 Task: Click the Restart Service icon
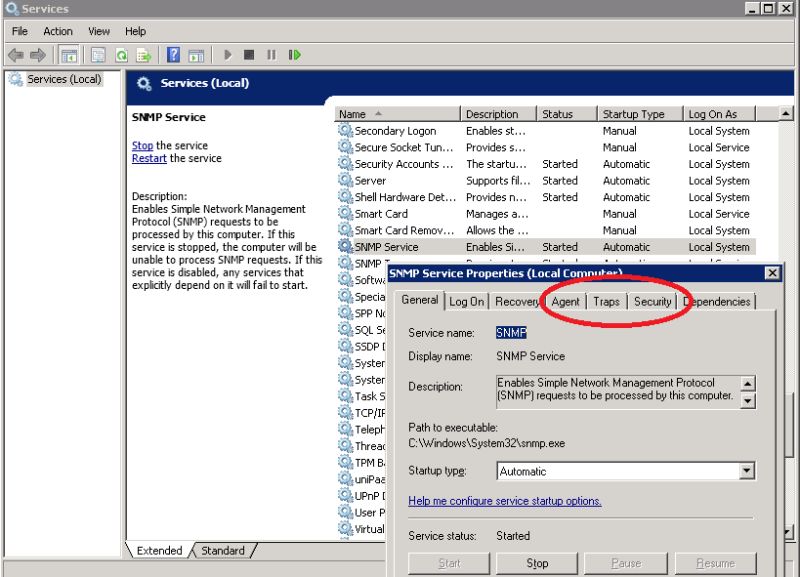tap(297, 55)
